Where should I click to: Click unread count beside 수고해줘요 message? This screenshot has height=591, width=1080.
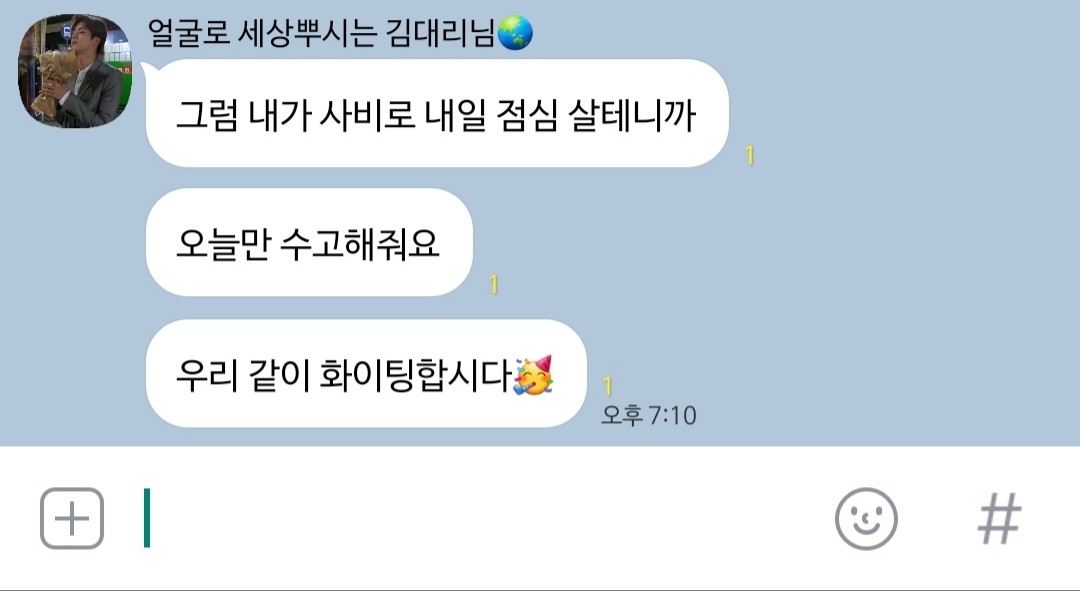493,284
